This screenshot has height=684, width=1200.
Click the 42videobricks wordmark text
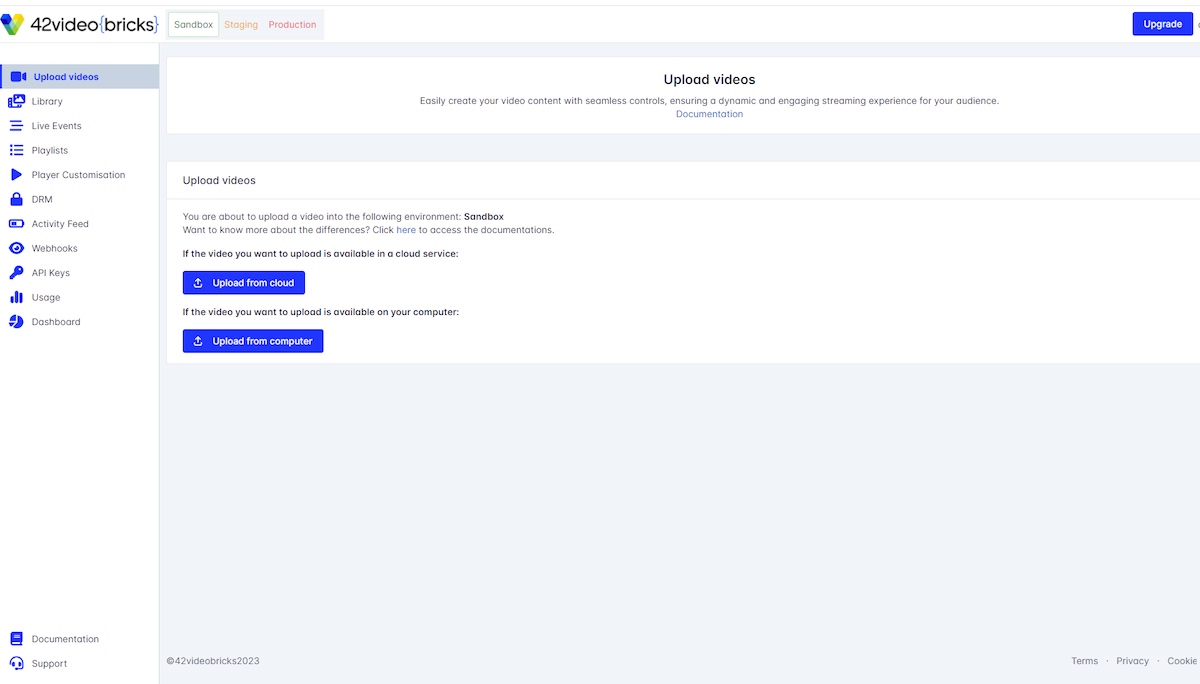click(94, 24)
